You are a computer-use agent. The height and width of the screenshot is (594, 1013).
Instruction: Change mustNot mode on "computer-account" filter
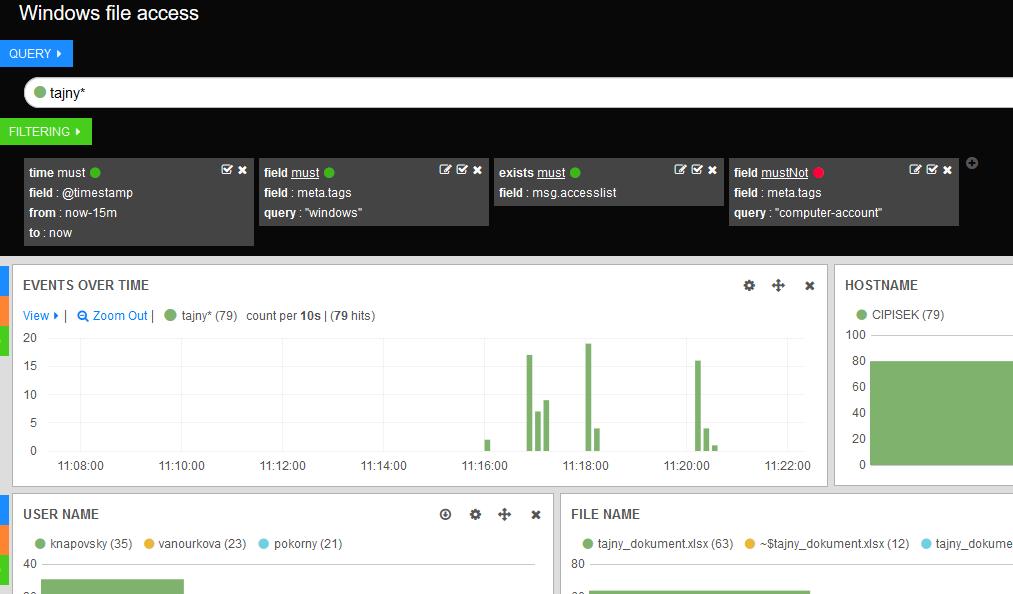pyautogui.click(x=784, y=173)
